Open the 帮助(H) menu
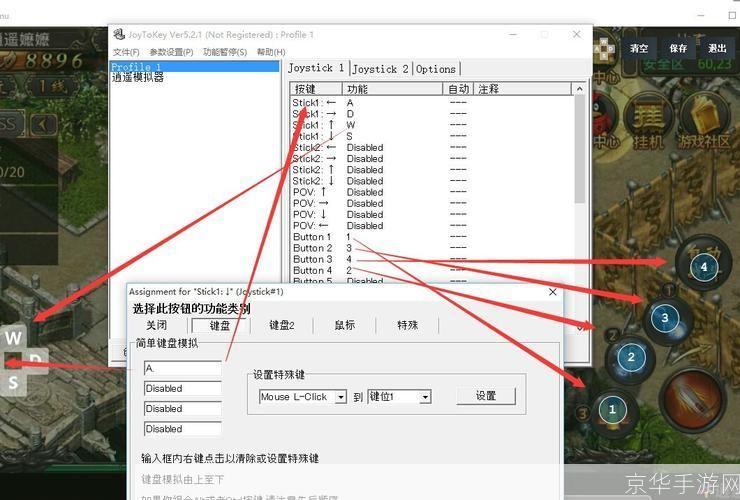The width and height of the screenshot is (740, 500). tap(271, 52)
